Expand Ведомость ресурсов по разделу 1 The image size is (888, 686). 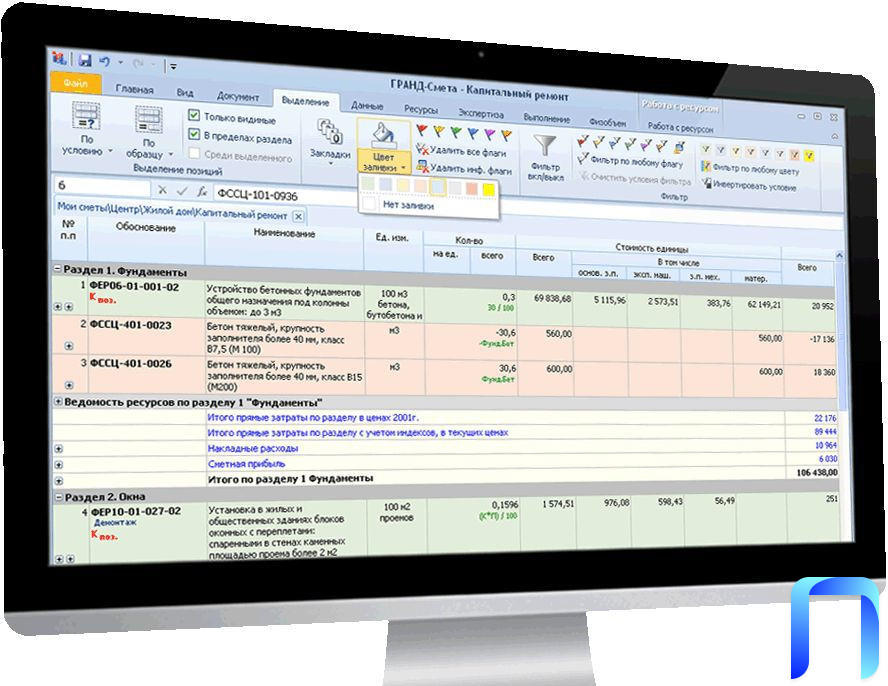[58, 402]
